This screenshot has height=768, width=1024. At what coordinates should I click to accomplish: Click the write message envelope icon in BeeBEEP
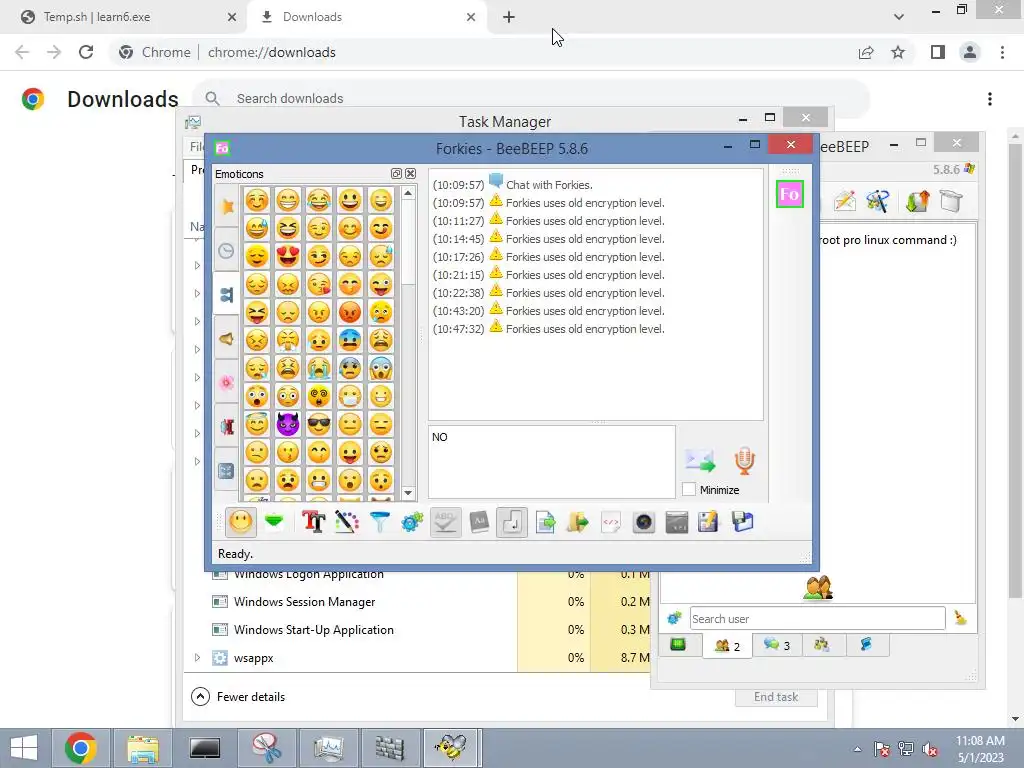844,201
